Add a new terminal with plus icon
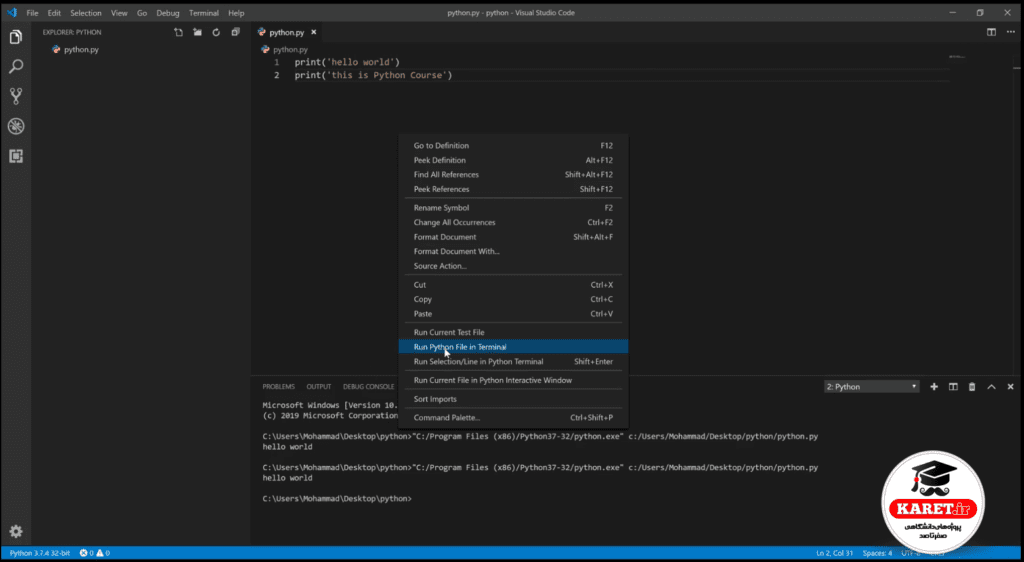Image resolution: width=1024 pixels, height=562 pixels. click(934, 386)
